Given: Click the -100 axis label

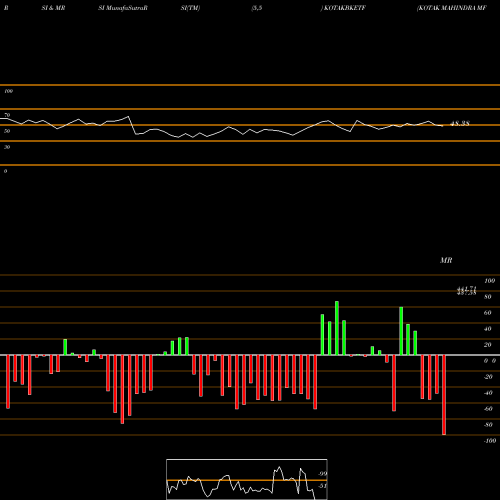Looking at the screenshot, I should 490,441.
